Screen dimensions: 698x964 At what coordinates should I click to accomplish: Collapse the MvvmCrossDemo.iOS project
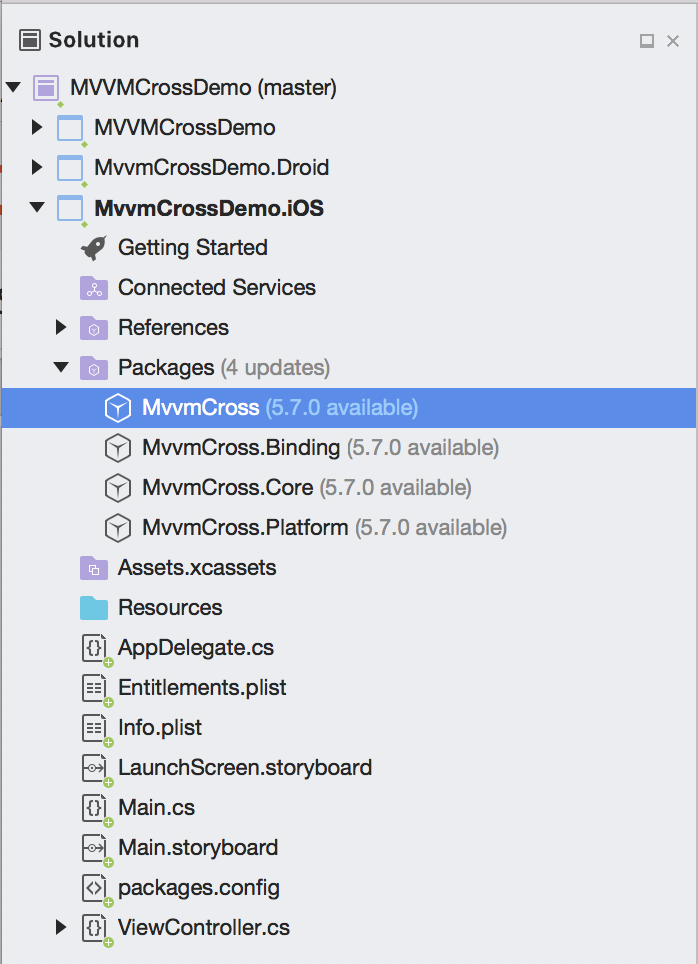pyautogui.click(x=37, y=207)
